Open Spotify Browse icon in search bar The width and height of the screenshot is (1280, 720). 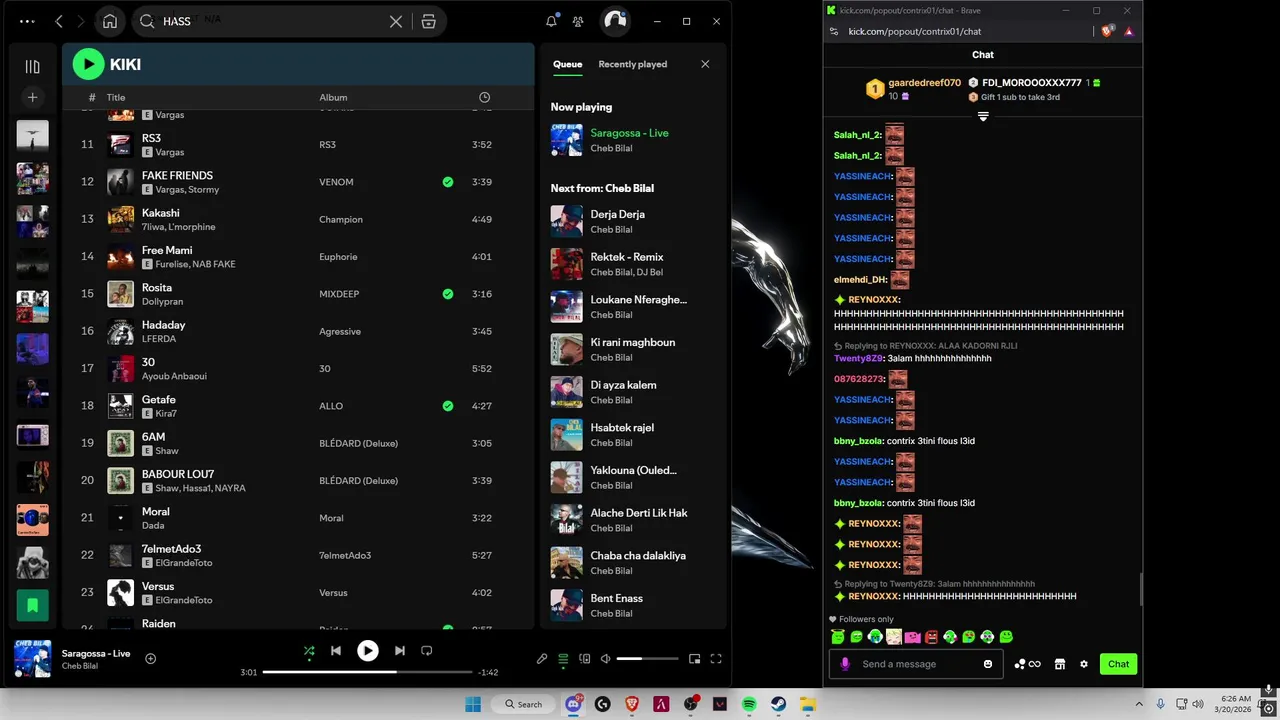[x=428, y=21]
